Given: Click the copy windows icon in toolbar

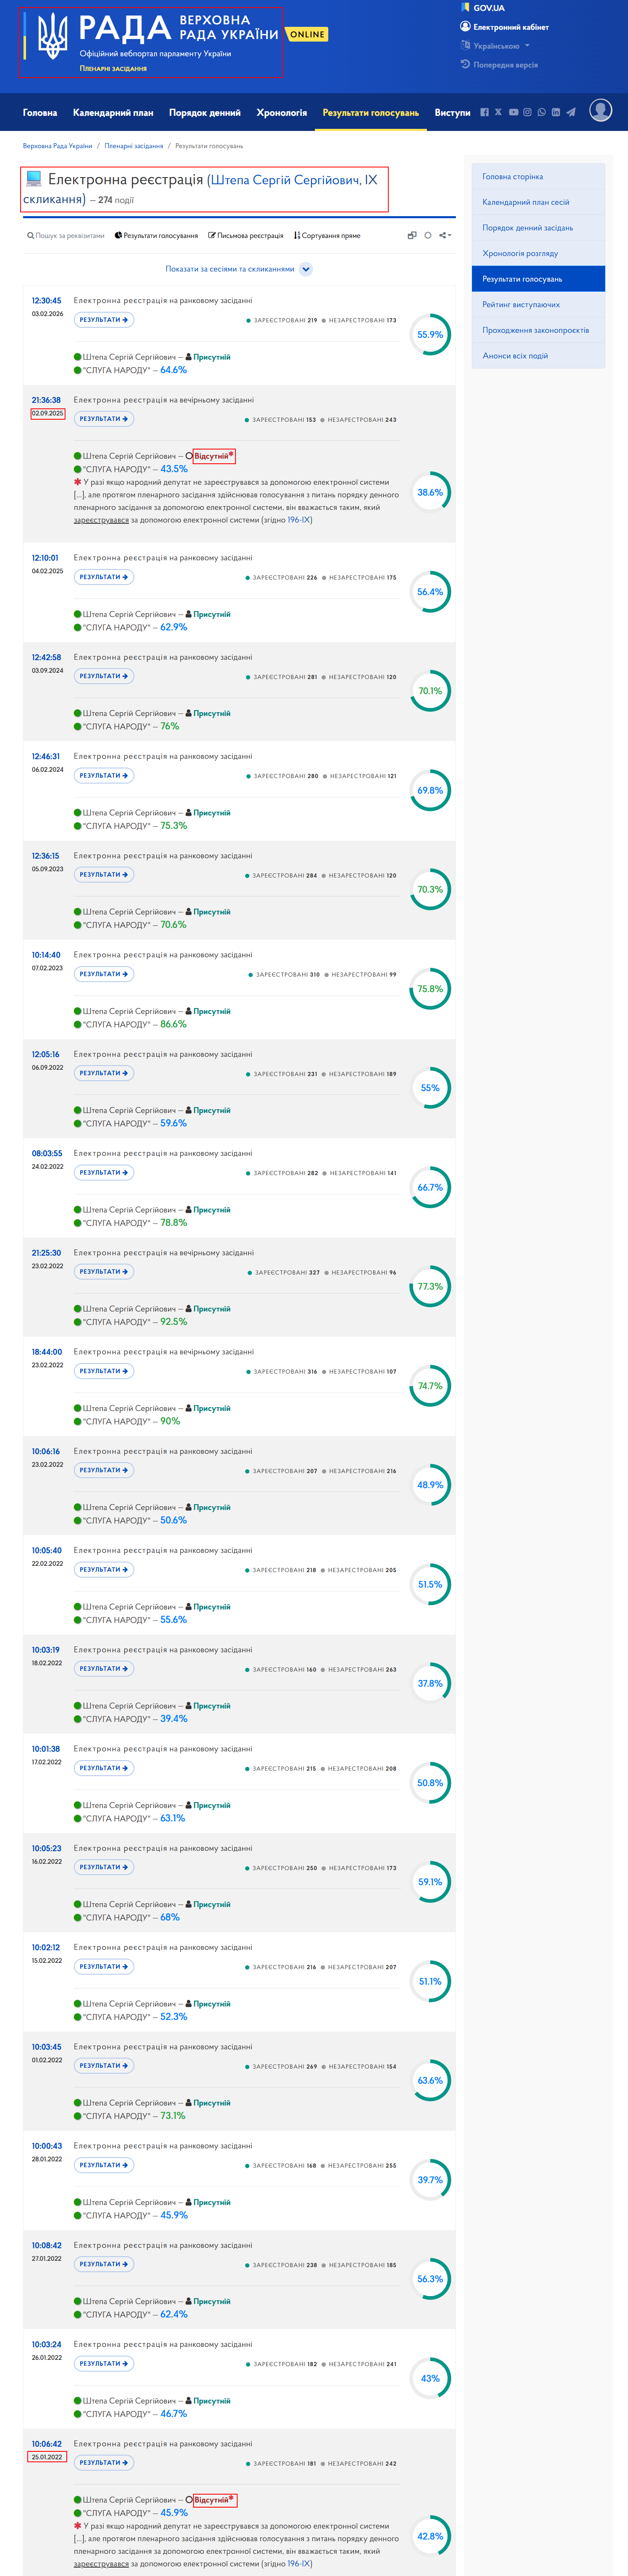Looking at the screenshot, I should (411, 236).
